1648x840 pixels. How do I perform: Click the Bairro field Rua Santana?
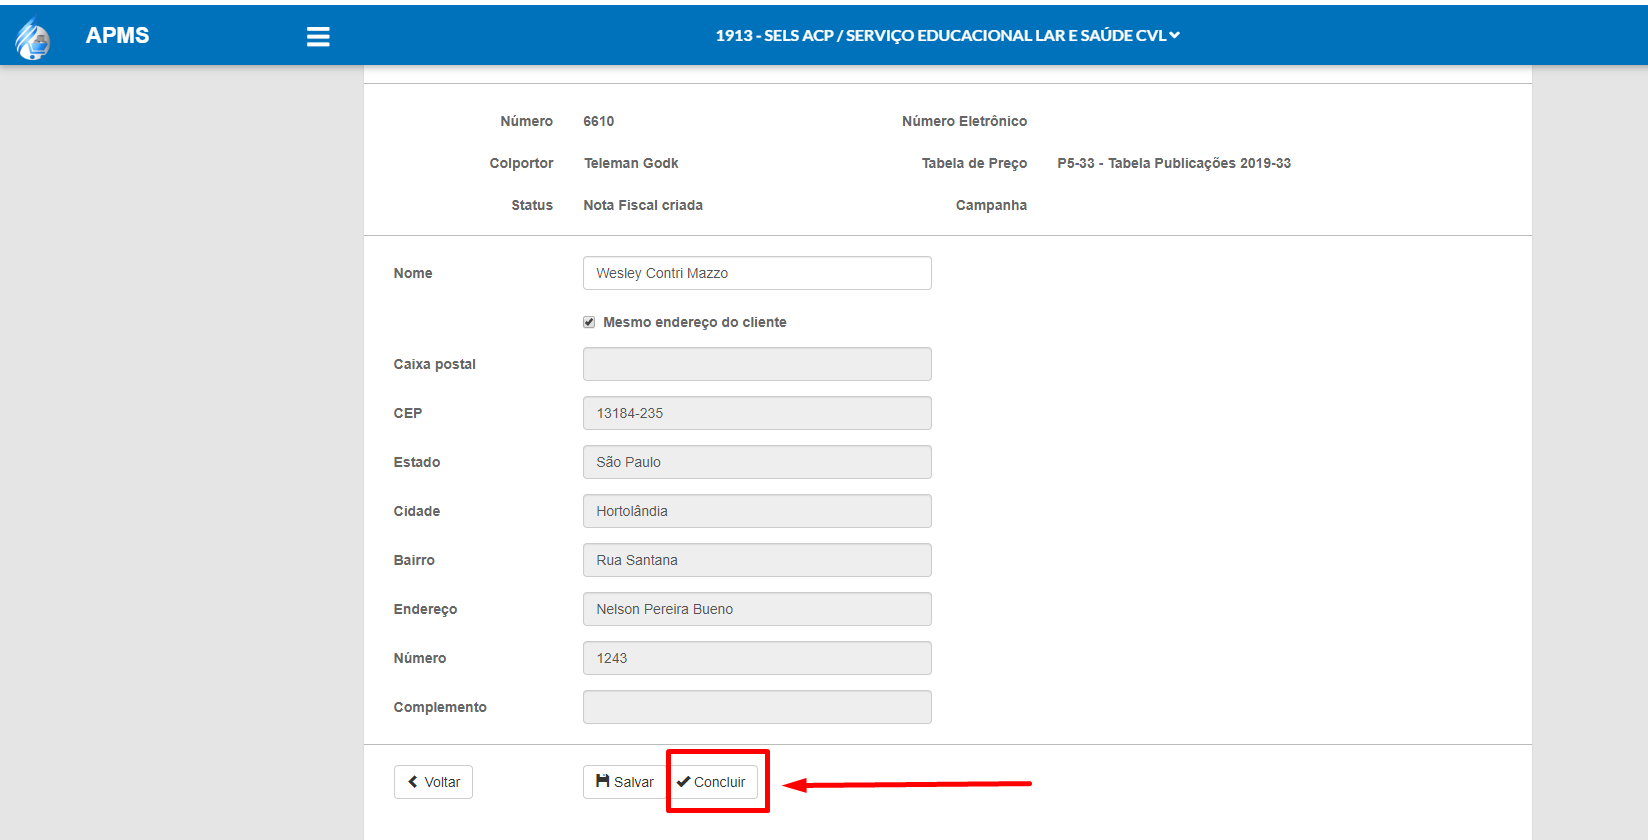pos(757,560)
